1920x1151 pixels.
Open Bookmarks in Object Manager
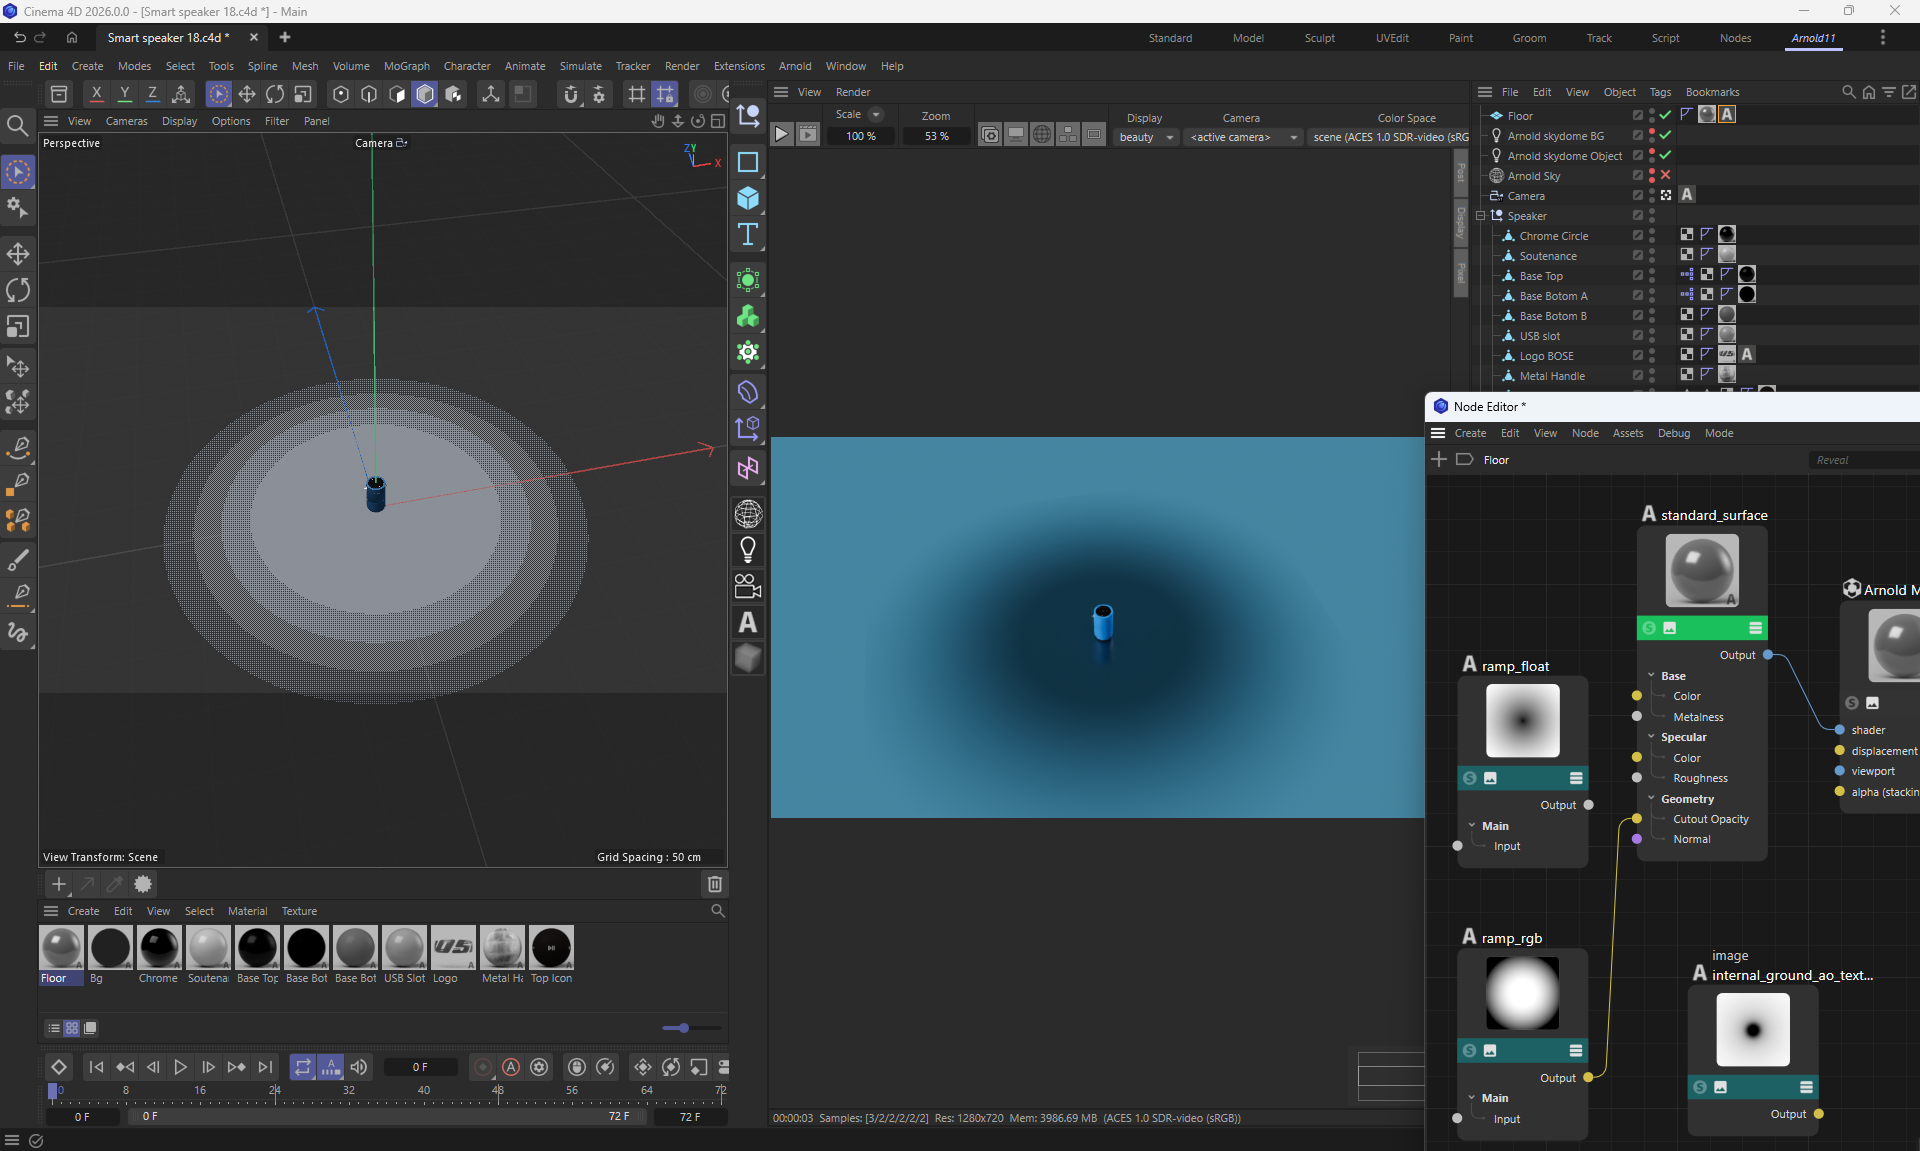[1712, 92]
